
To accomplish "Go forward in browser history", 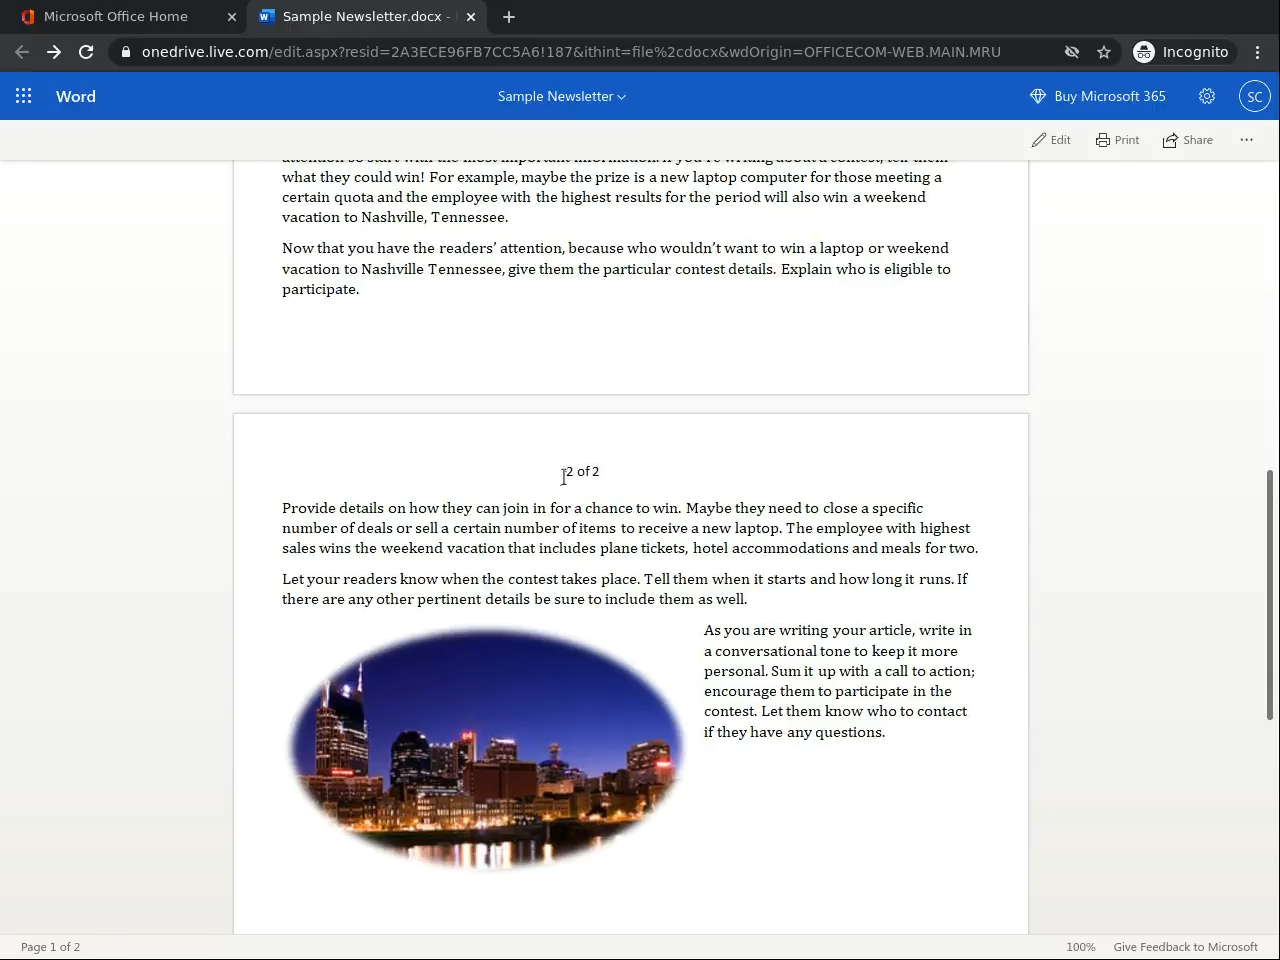I will (x=54, y=52).
